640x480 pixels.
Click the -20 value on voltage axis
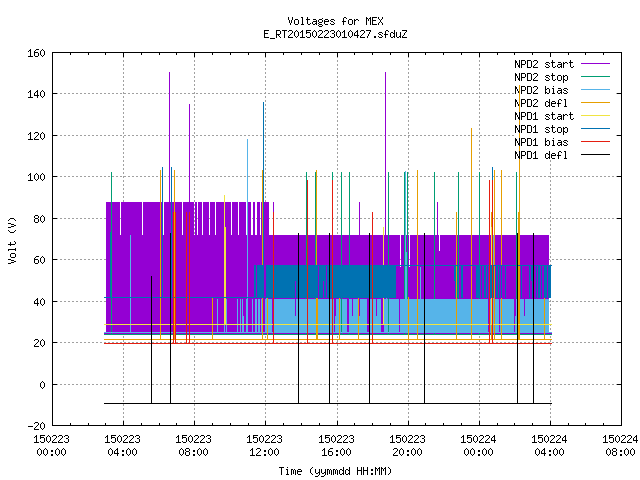point(36,426)
